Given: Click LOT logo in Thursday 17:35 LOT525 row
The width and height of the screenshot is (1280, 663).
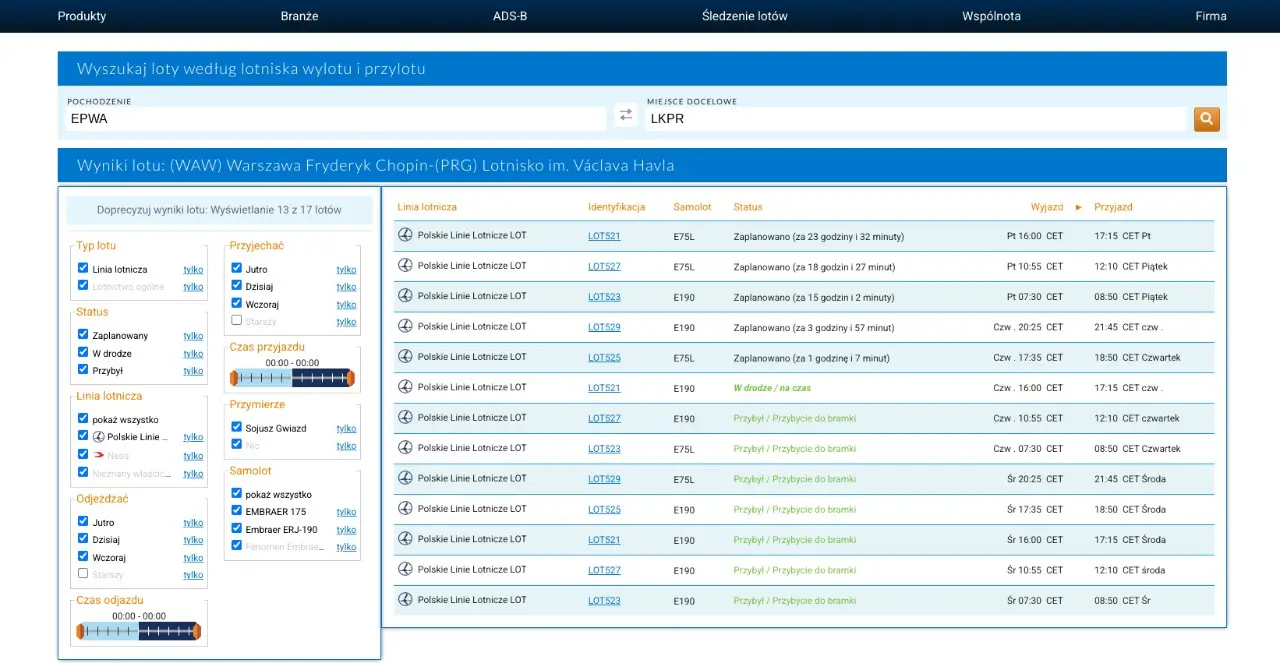Looking at the screenshot, I should (x=405, y=357).
